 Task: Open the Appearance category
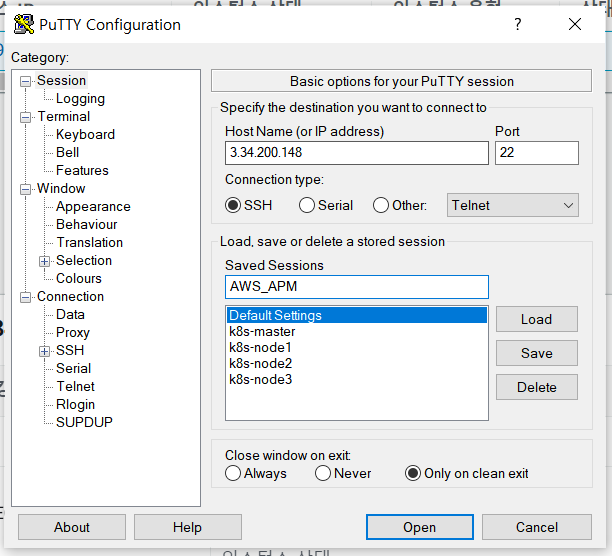(93, 206)
